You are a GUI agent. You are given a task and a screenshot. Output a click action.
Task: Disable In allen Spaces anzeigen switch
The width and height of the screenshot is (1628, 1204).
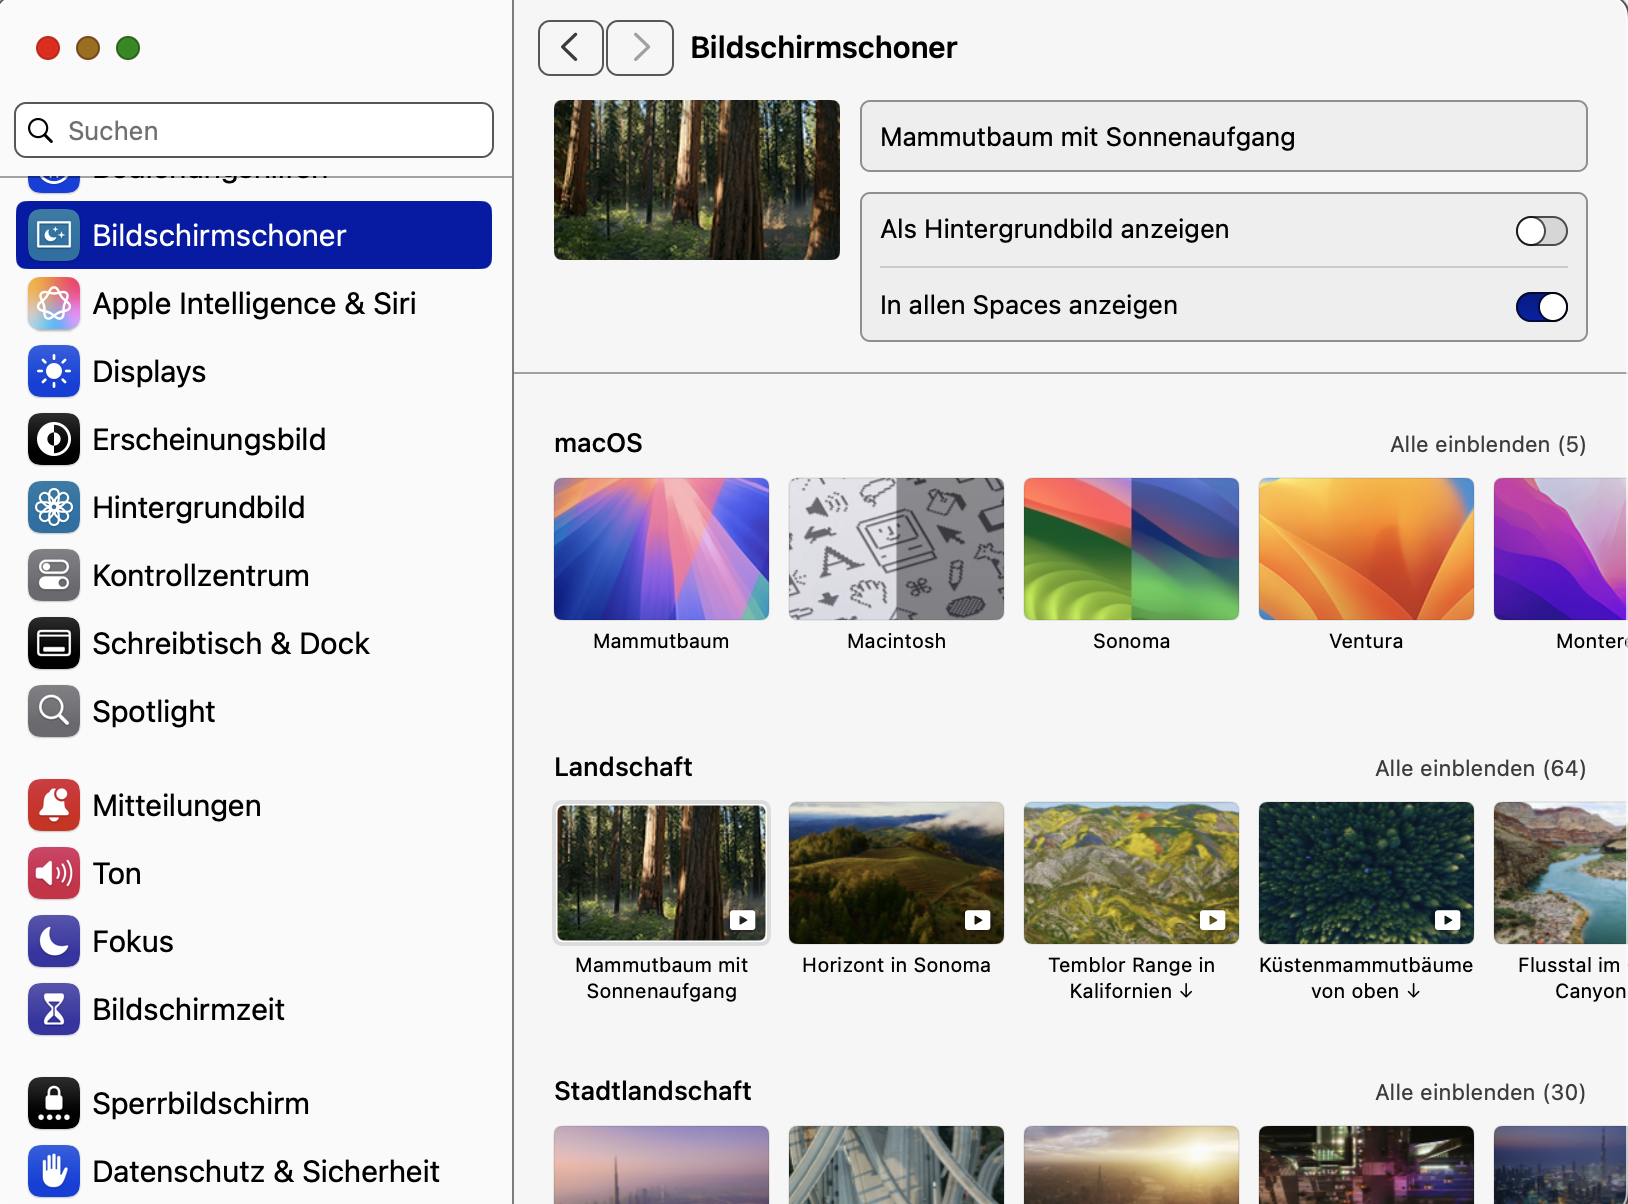(x=1541, y=307)
